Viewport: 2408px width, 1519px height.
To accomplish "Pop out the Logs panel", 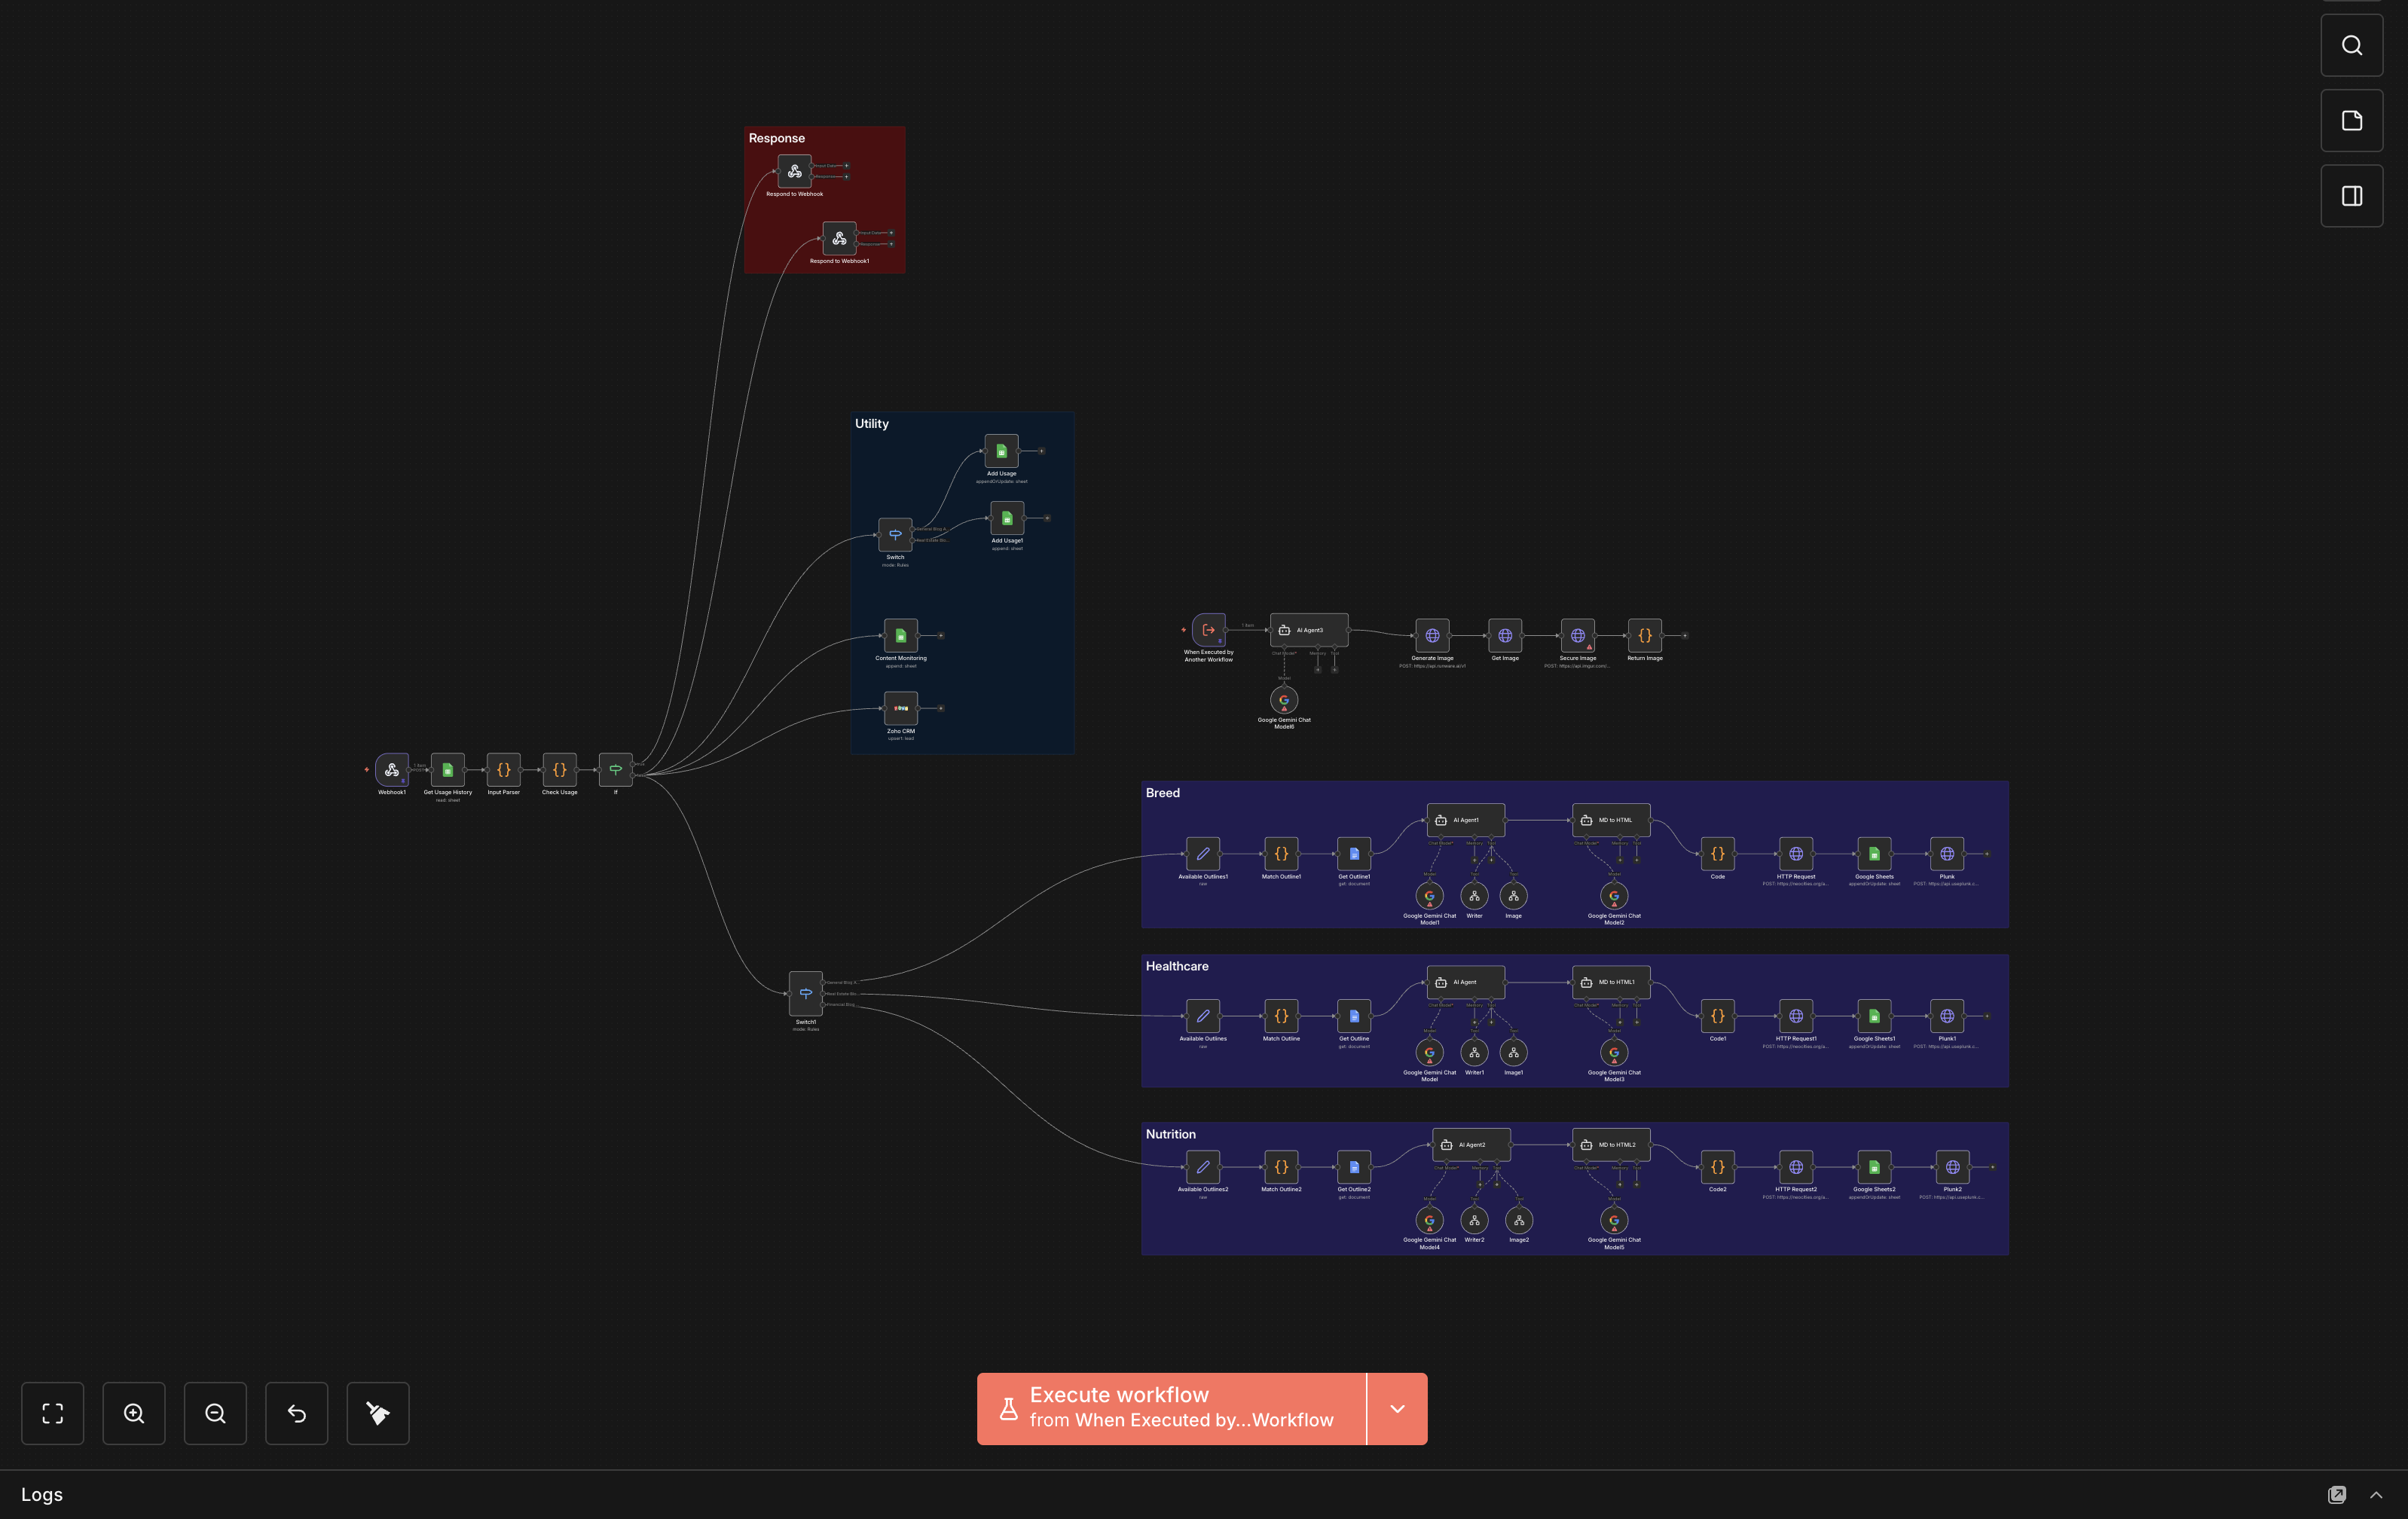I will click(x=2337, y=1494).
